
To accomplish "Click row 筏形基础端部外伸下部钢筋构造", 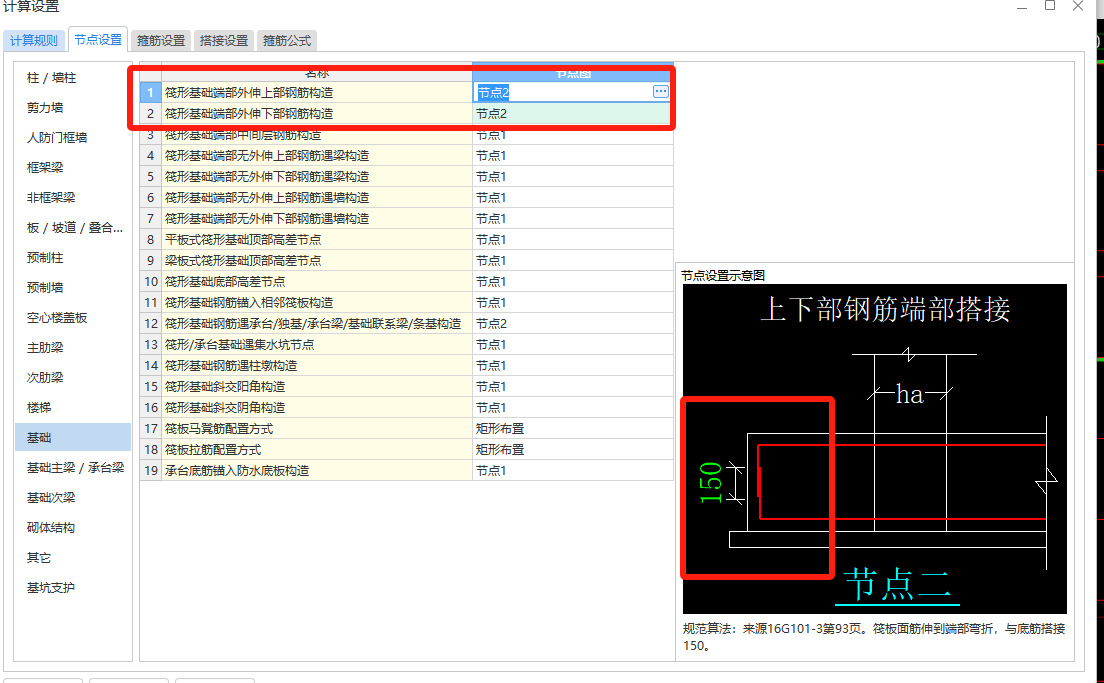I will coord(317,113).
